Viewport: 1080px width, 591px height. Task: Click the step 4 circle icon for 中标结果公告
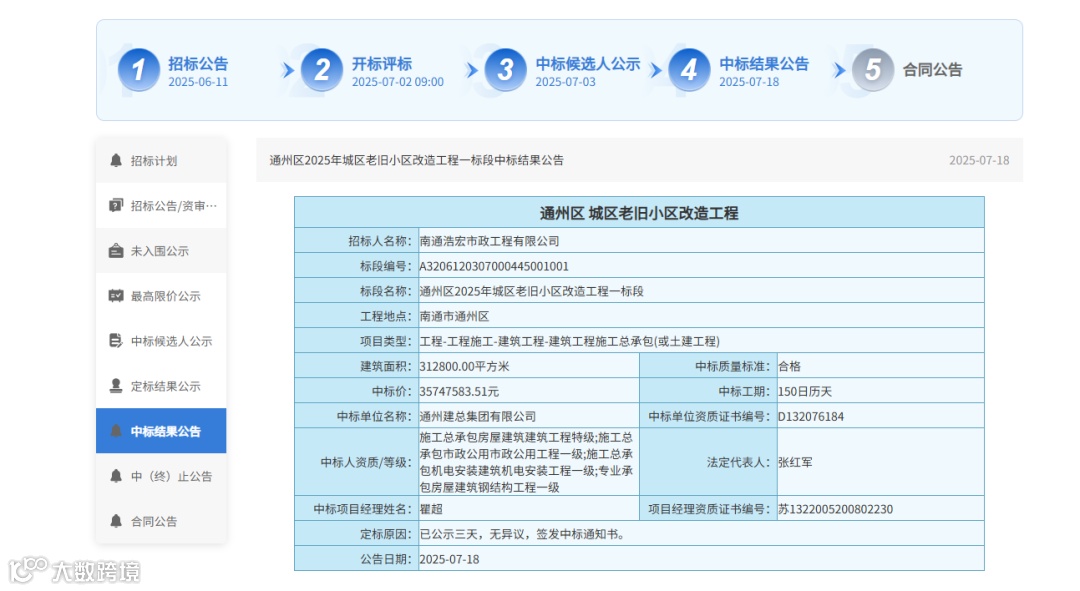point(689,70)
